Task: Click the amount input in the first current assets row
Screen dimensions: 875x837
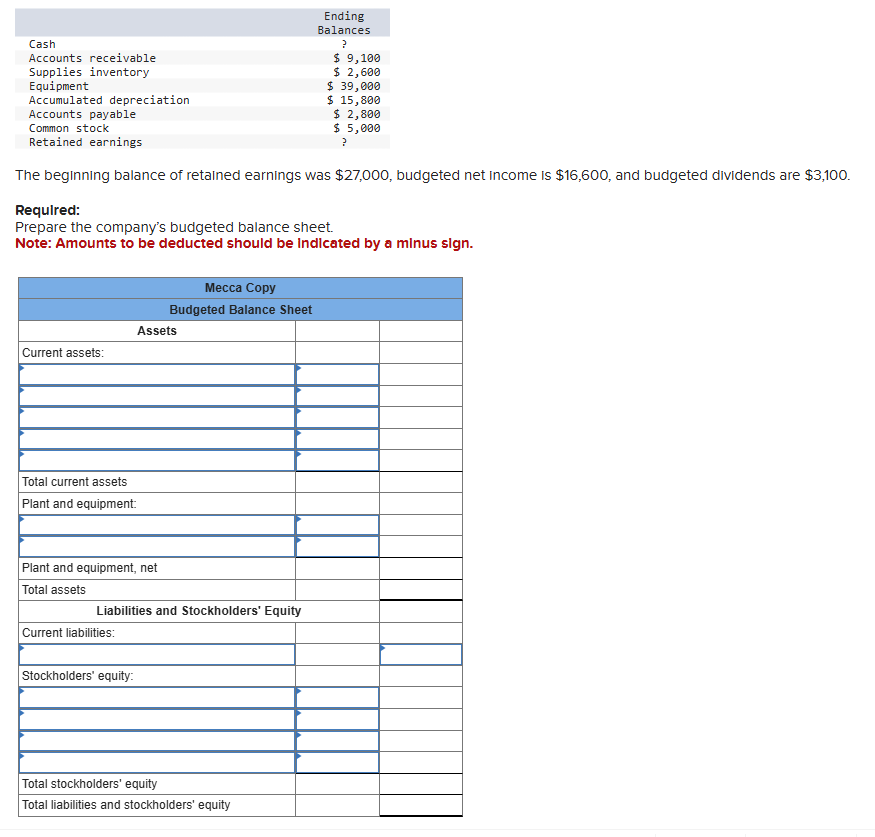Action: (337, 374)
